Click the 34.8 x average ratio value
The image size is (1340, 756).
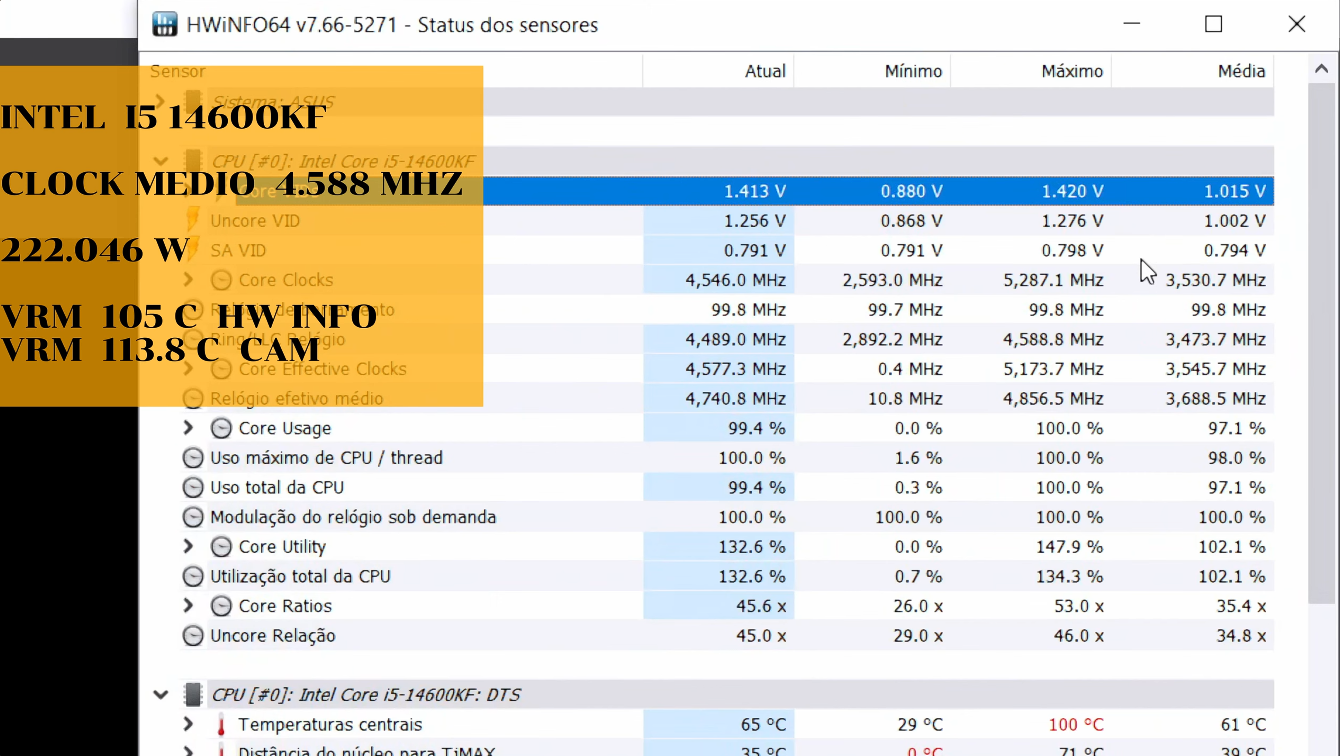click(x=1239, y=636)
